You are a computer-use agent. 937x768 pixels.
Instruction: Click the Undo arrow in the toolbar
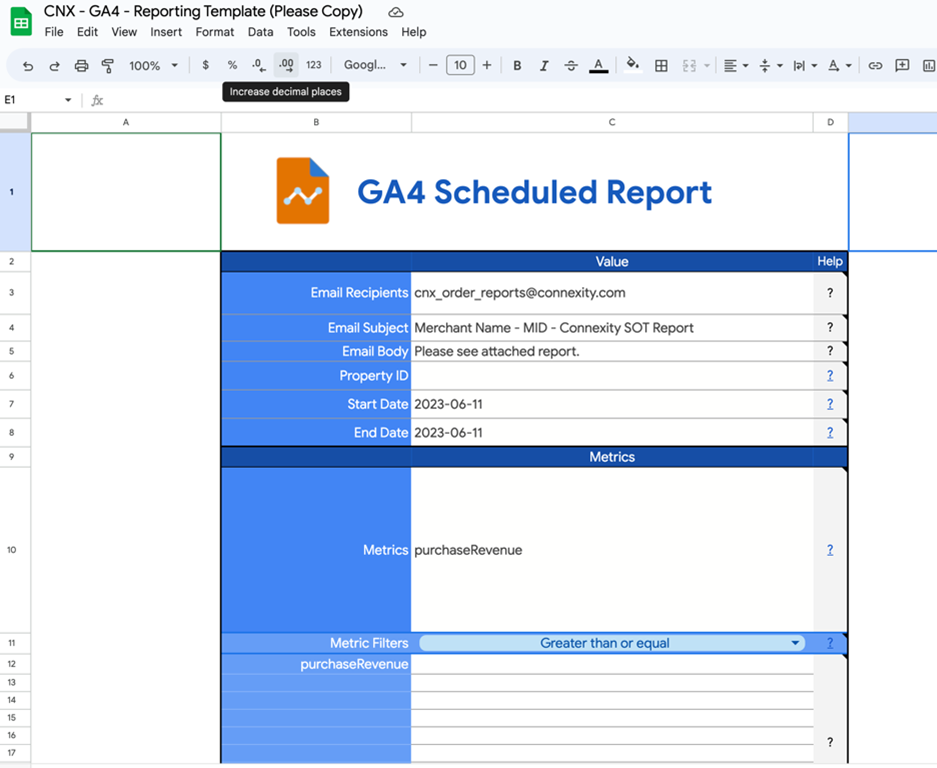click(27, 66)
